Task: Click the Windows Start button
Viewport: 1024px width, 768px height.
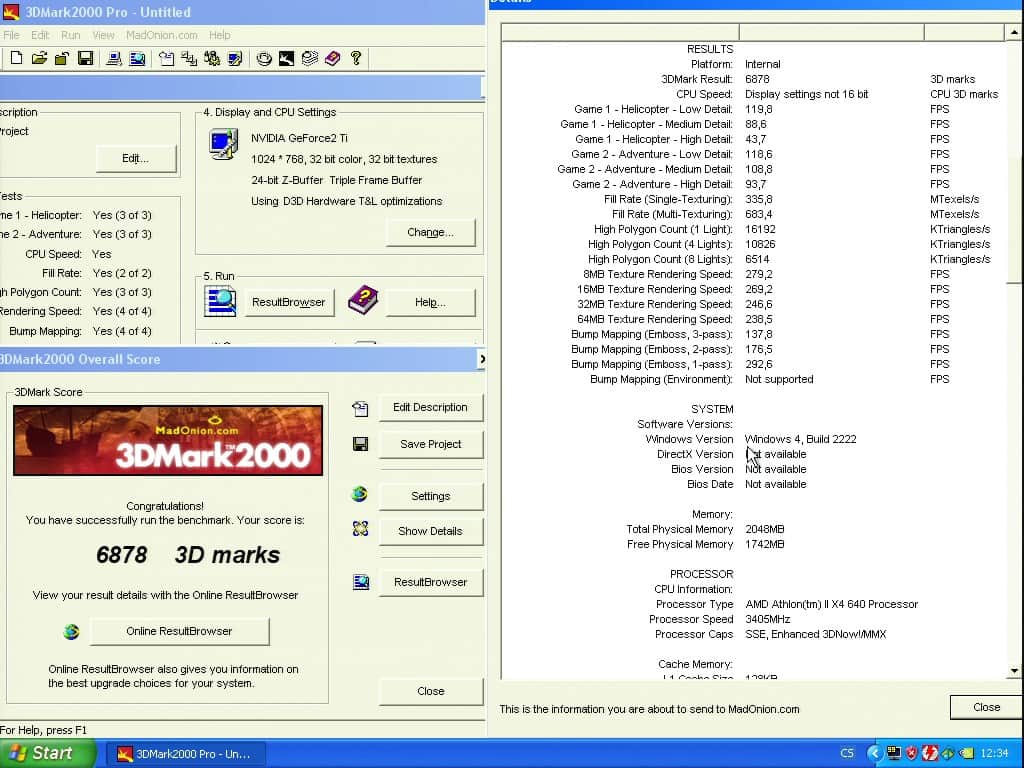Action: [46, 753]
